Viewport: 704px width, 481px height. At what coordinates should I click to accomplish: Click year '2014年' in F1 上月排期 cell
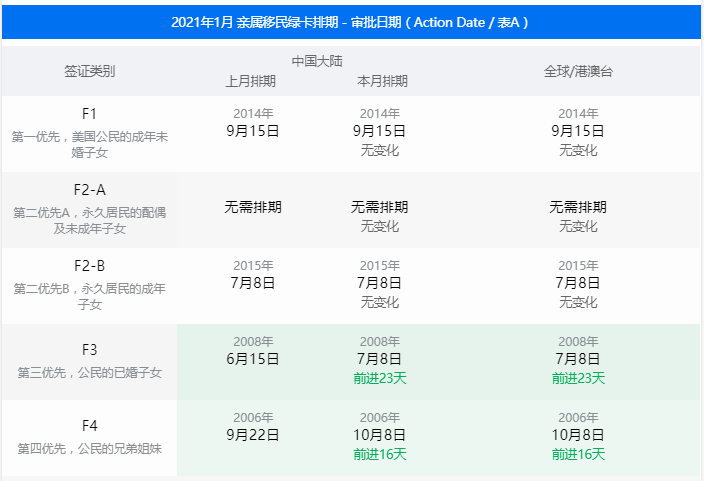(253, 113)
